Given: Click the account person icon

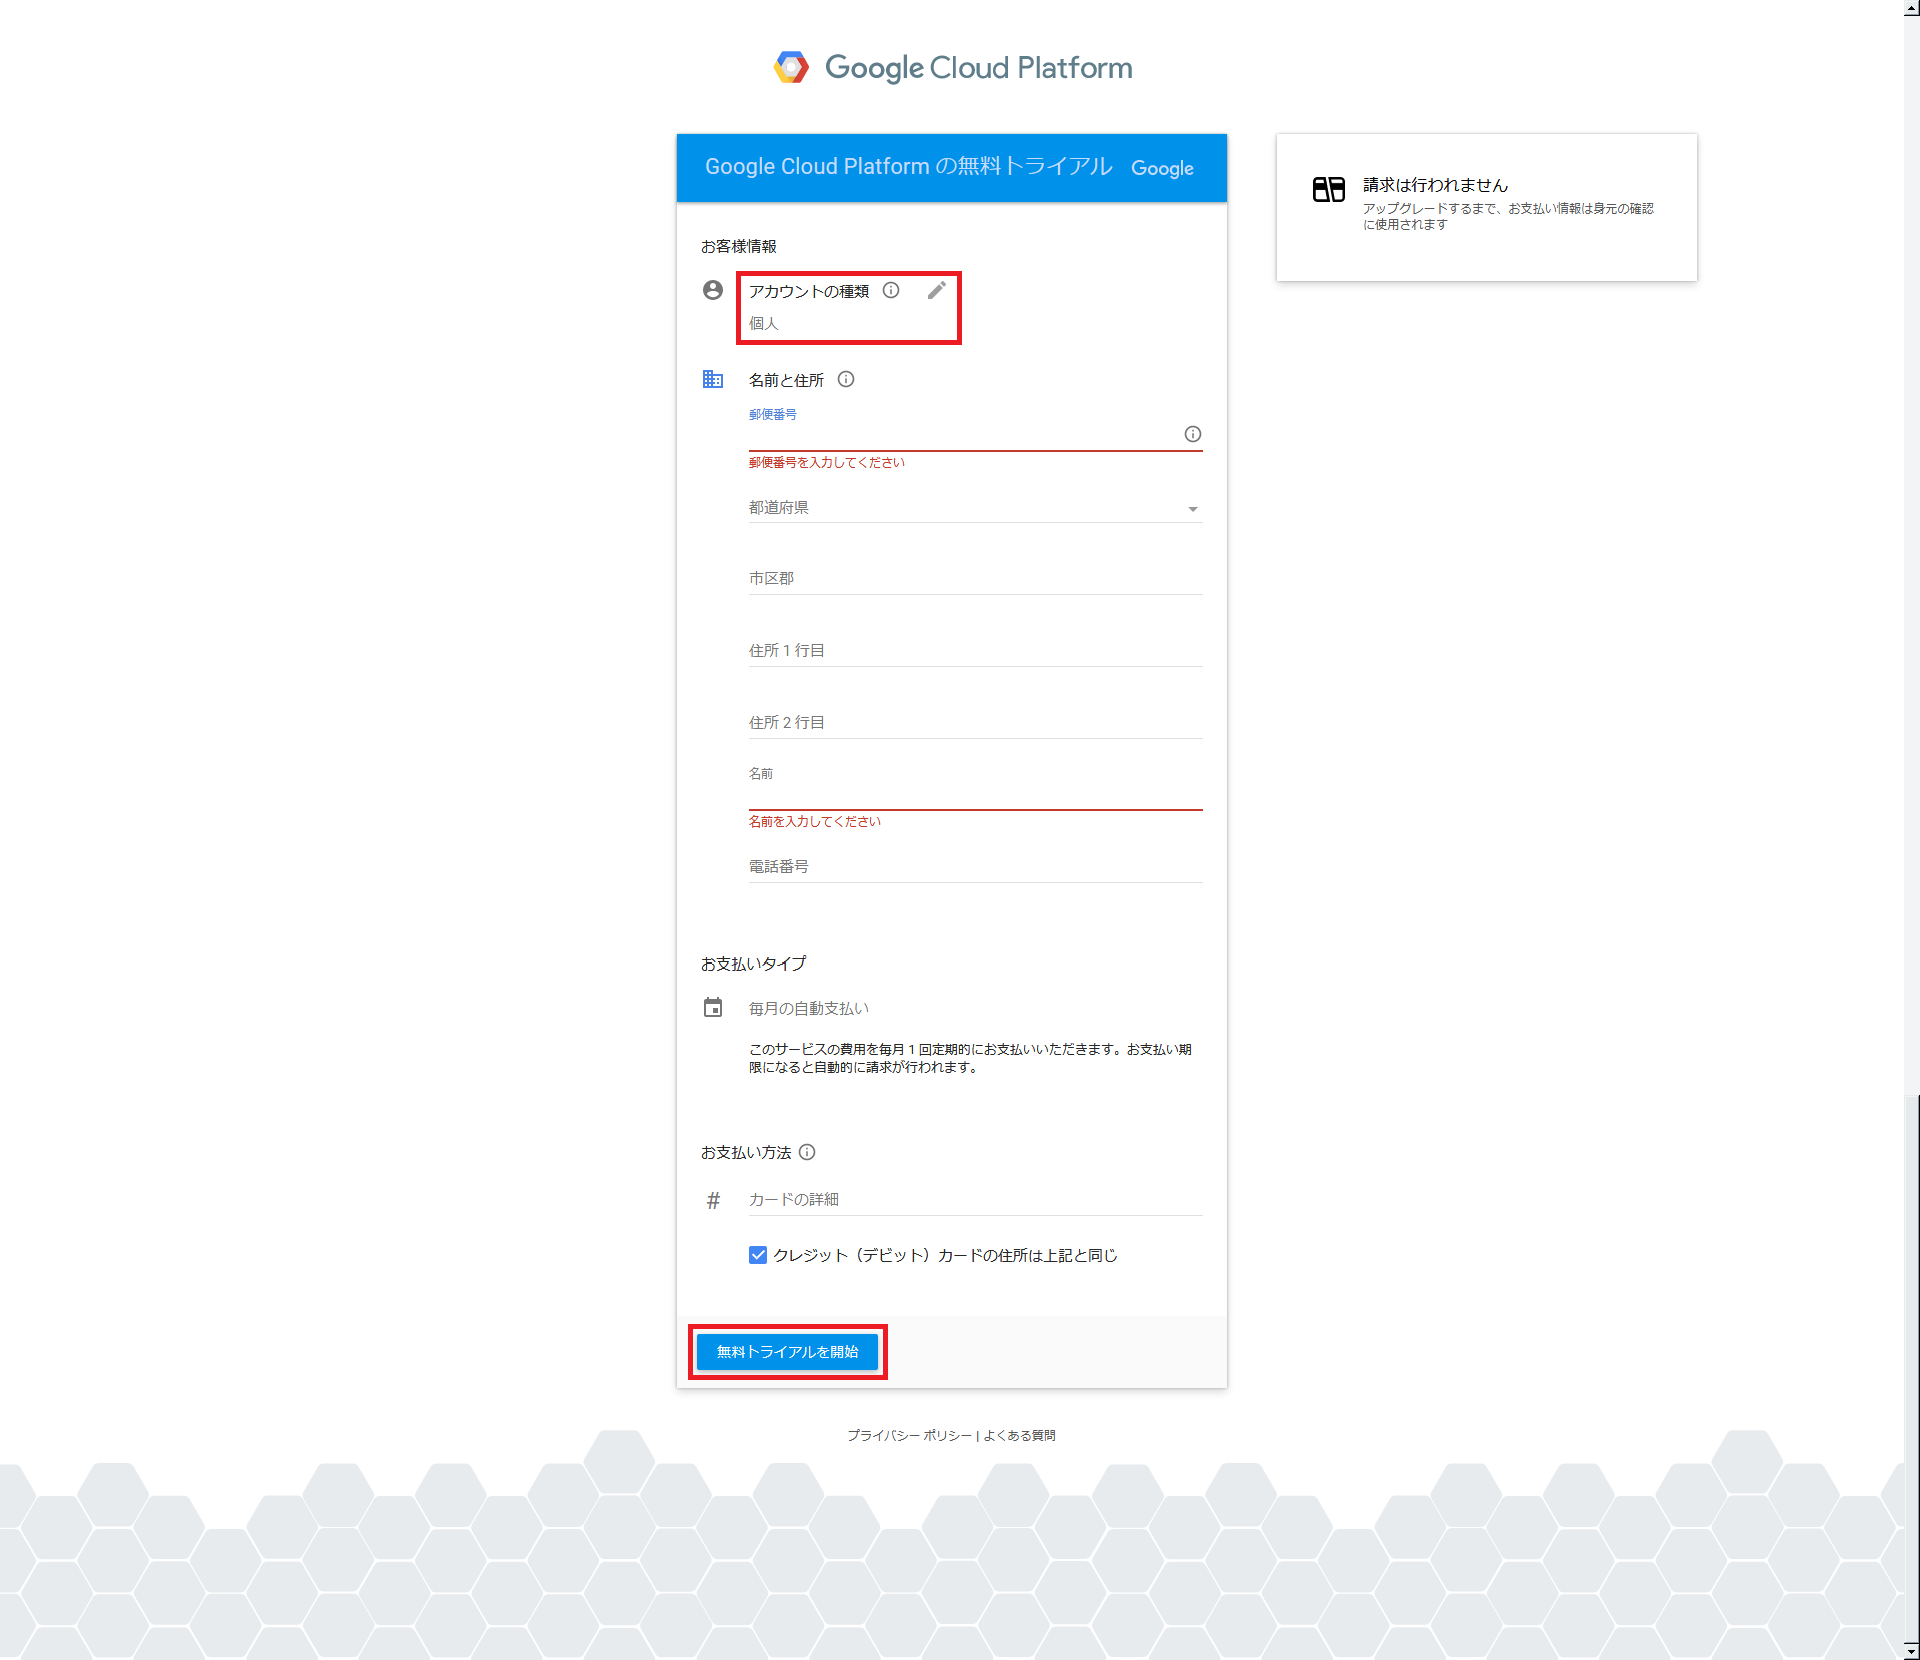Looking at the screenshot, I should [713, 290].
